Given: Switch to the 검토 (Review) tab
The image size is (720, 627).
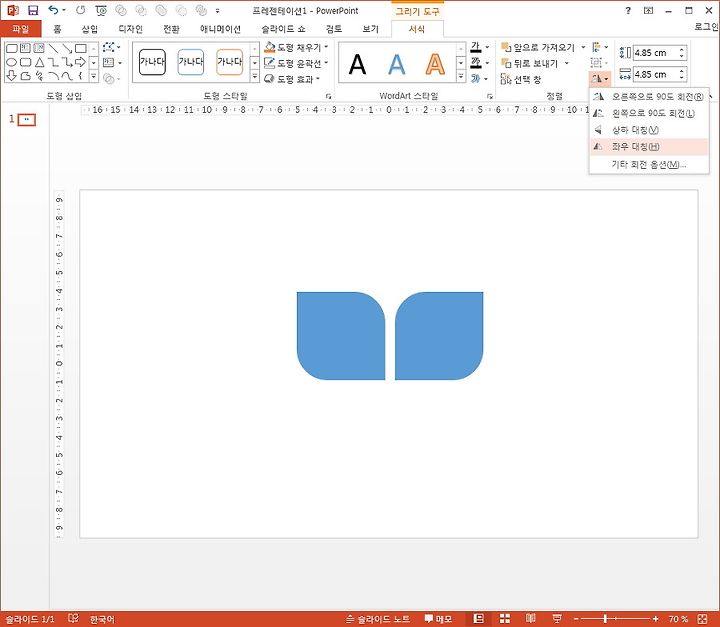Looking at the screenshot, I should (x=334, y=28).
